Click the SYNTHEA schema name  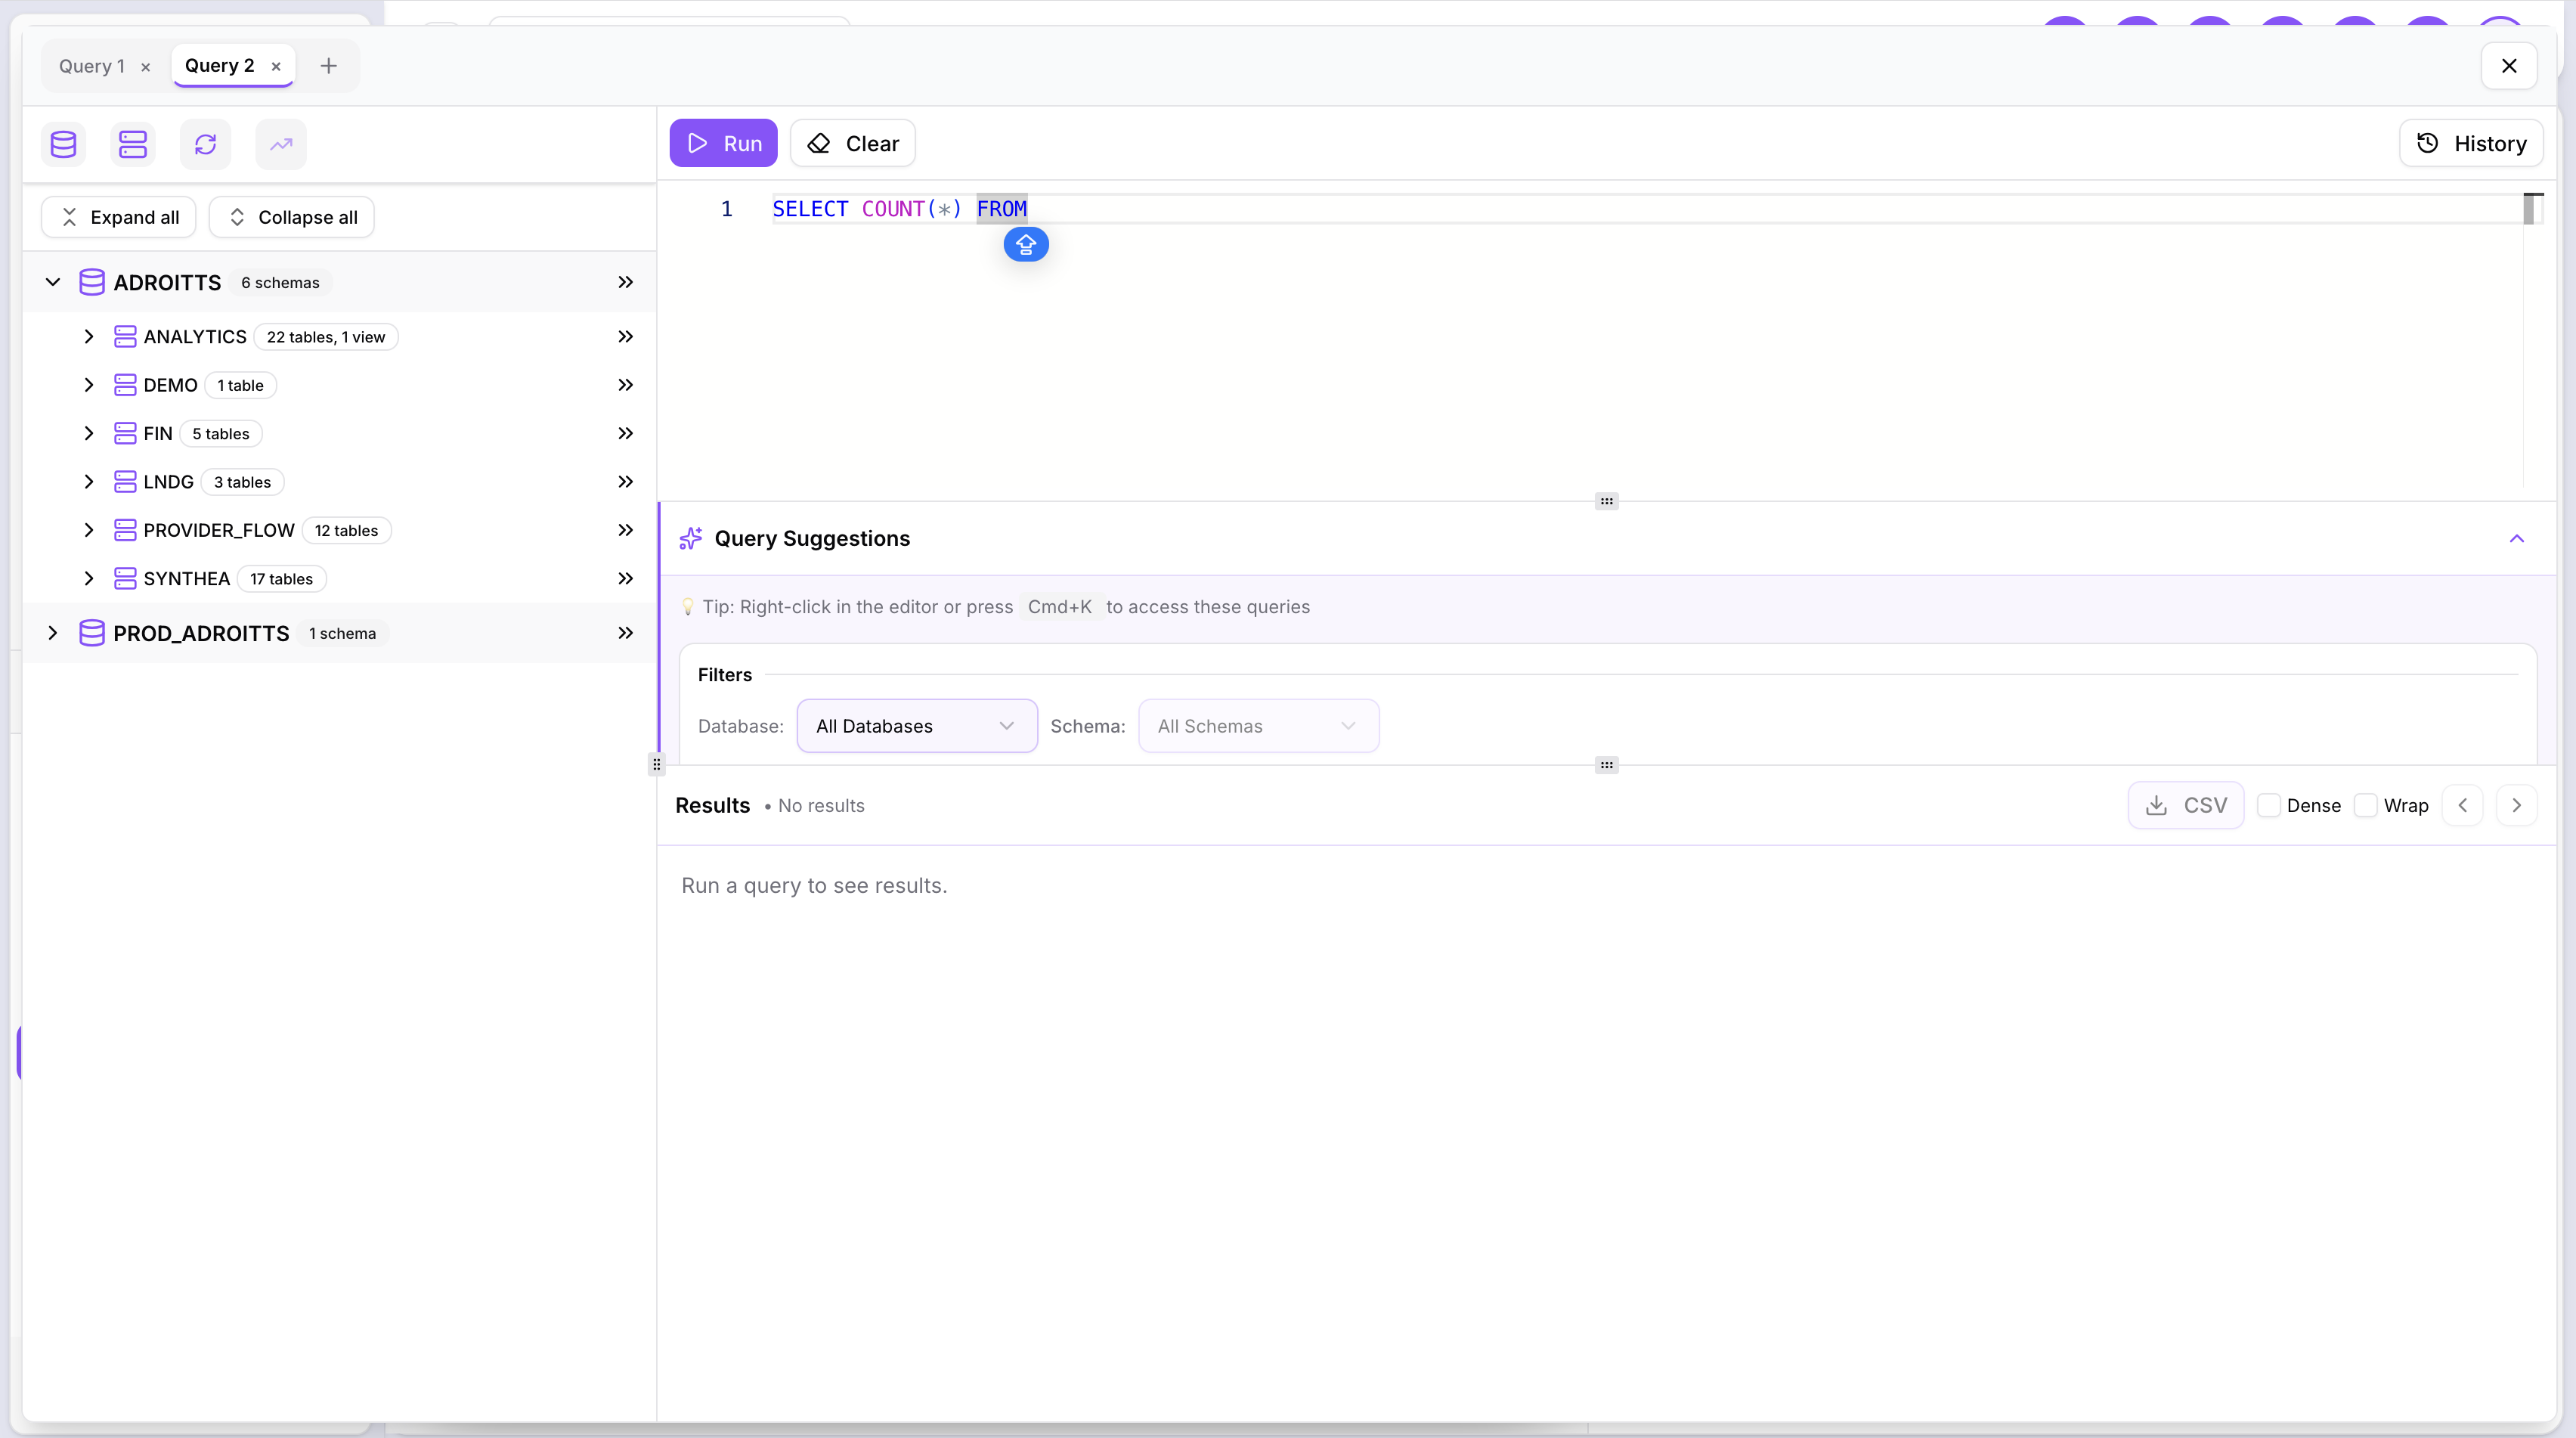[x=187, y=579]
